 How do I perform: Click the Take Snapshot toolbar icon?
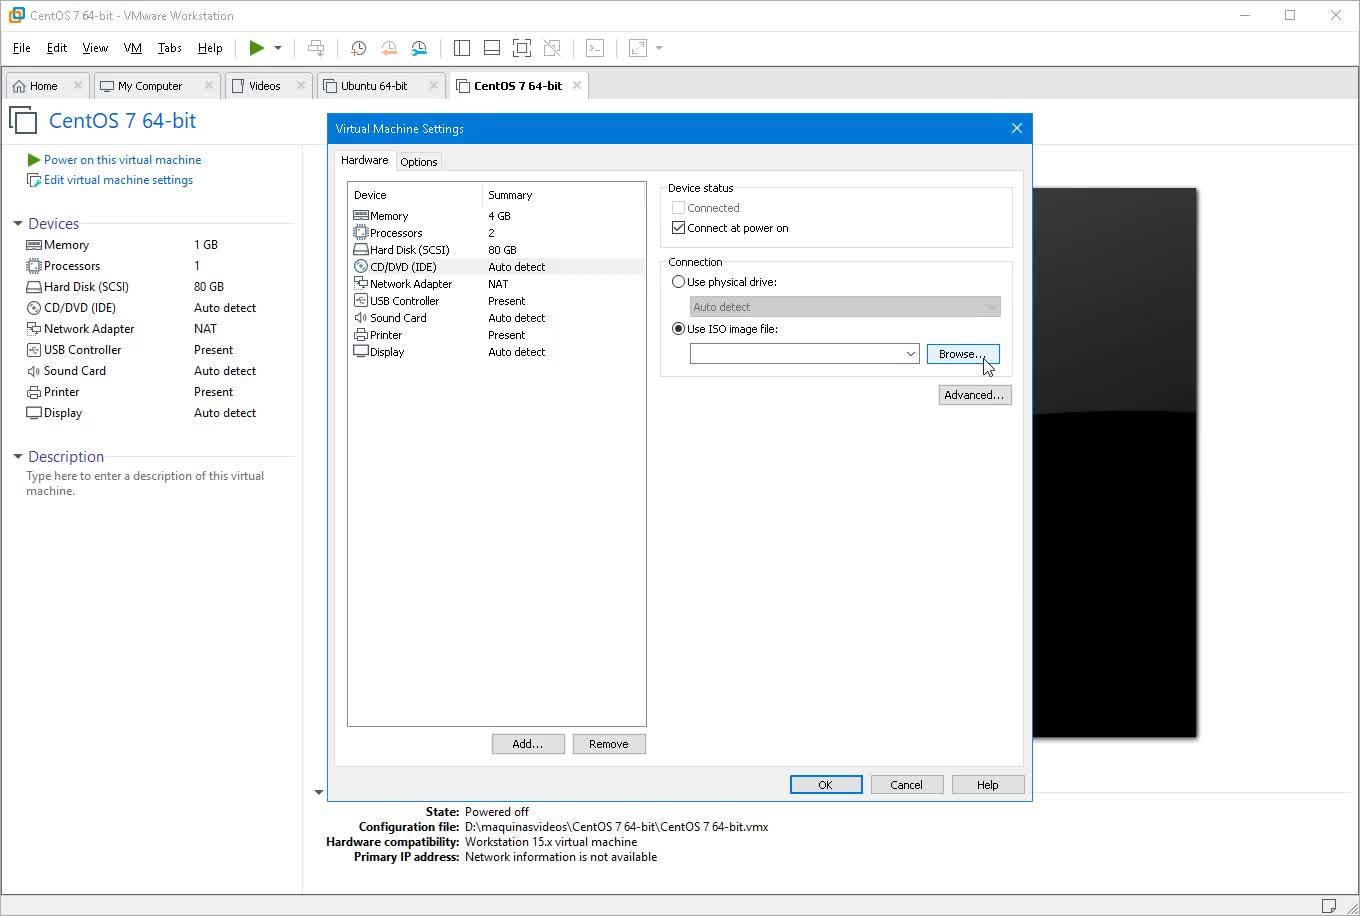(x=358, y=48)
